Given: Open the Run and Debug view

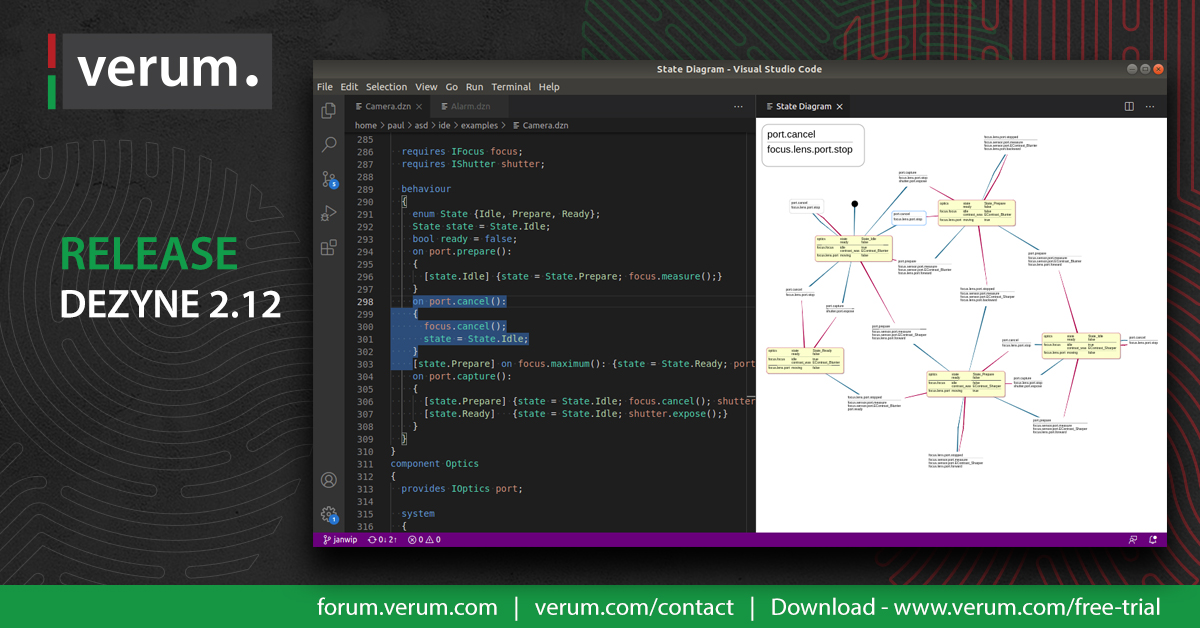Looking at the screenshot, I should [x=328, y=213].
